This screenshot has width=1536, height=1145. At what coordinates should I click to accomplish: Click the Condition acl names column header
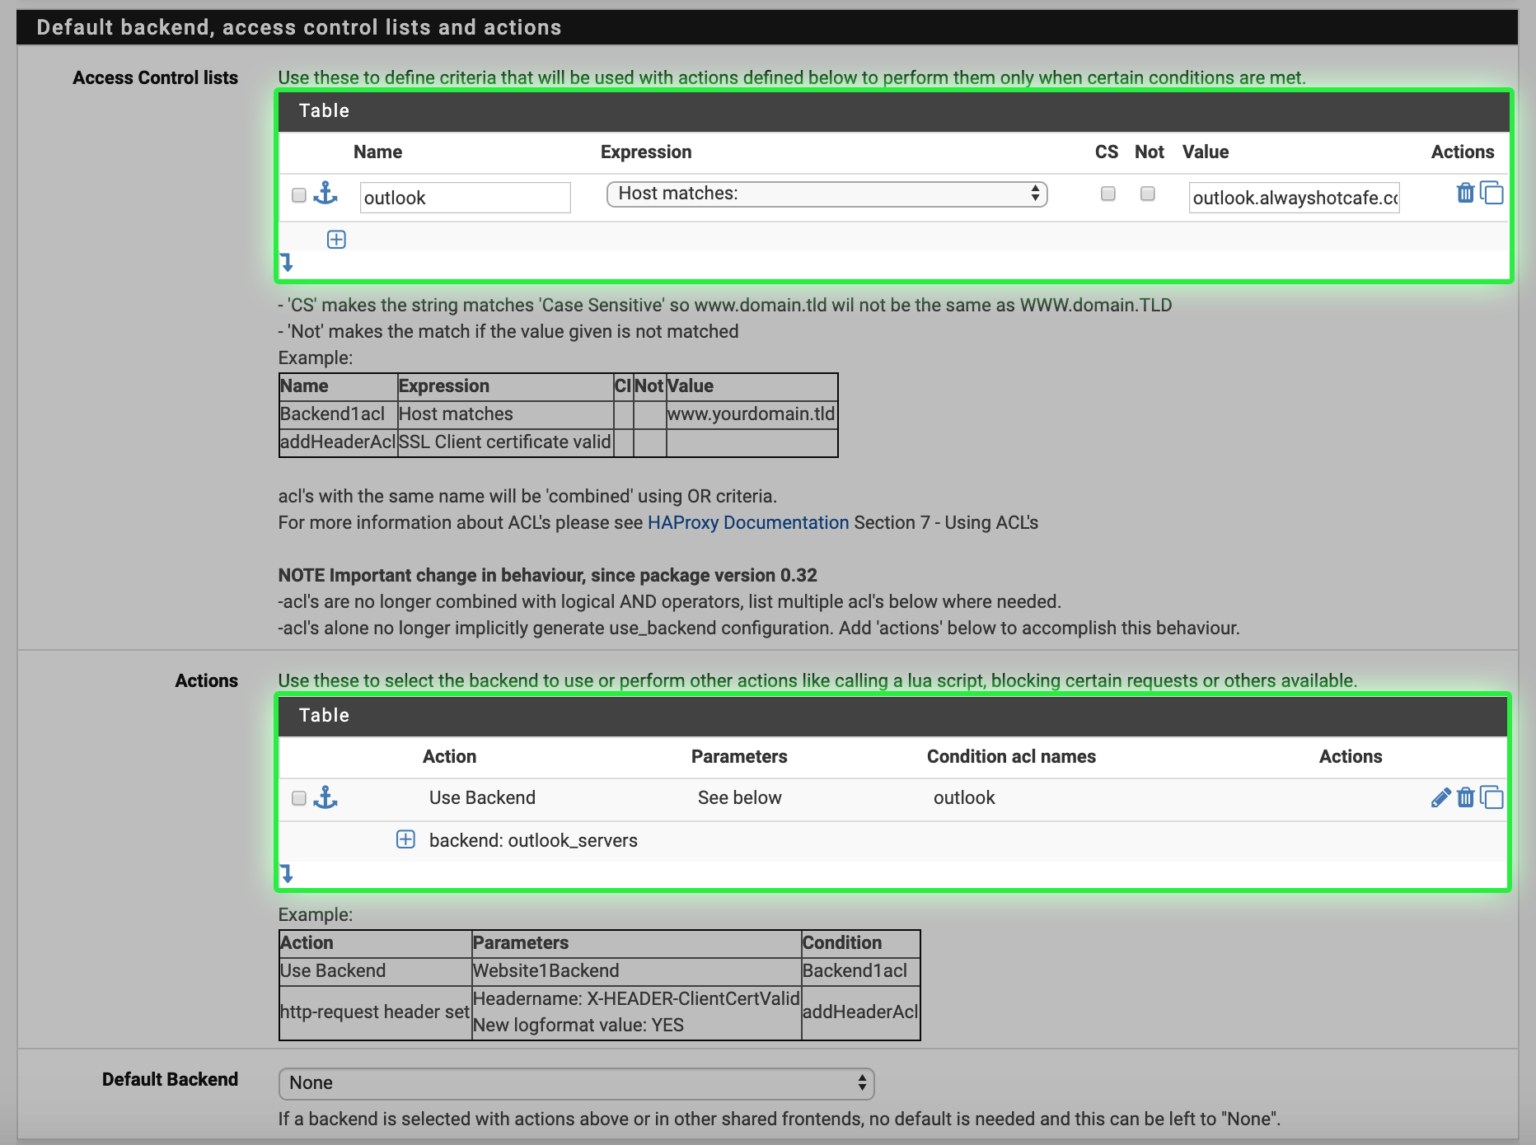1011,756
